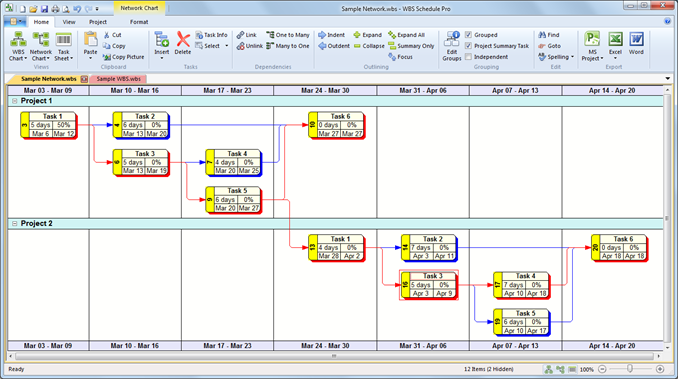The image size is (678, 379).
Task: Click the red Delete task icon
Action: [183, 39]
